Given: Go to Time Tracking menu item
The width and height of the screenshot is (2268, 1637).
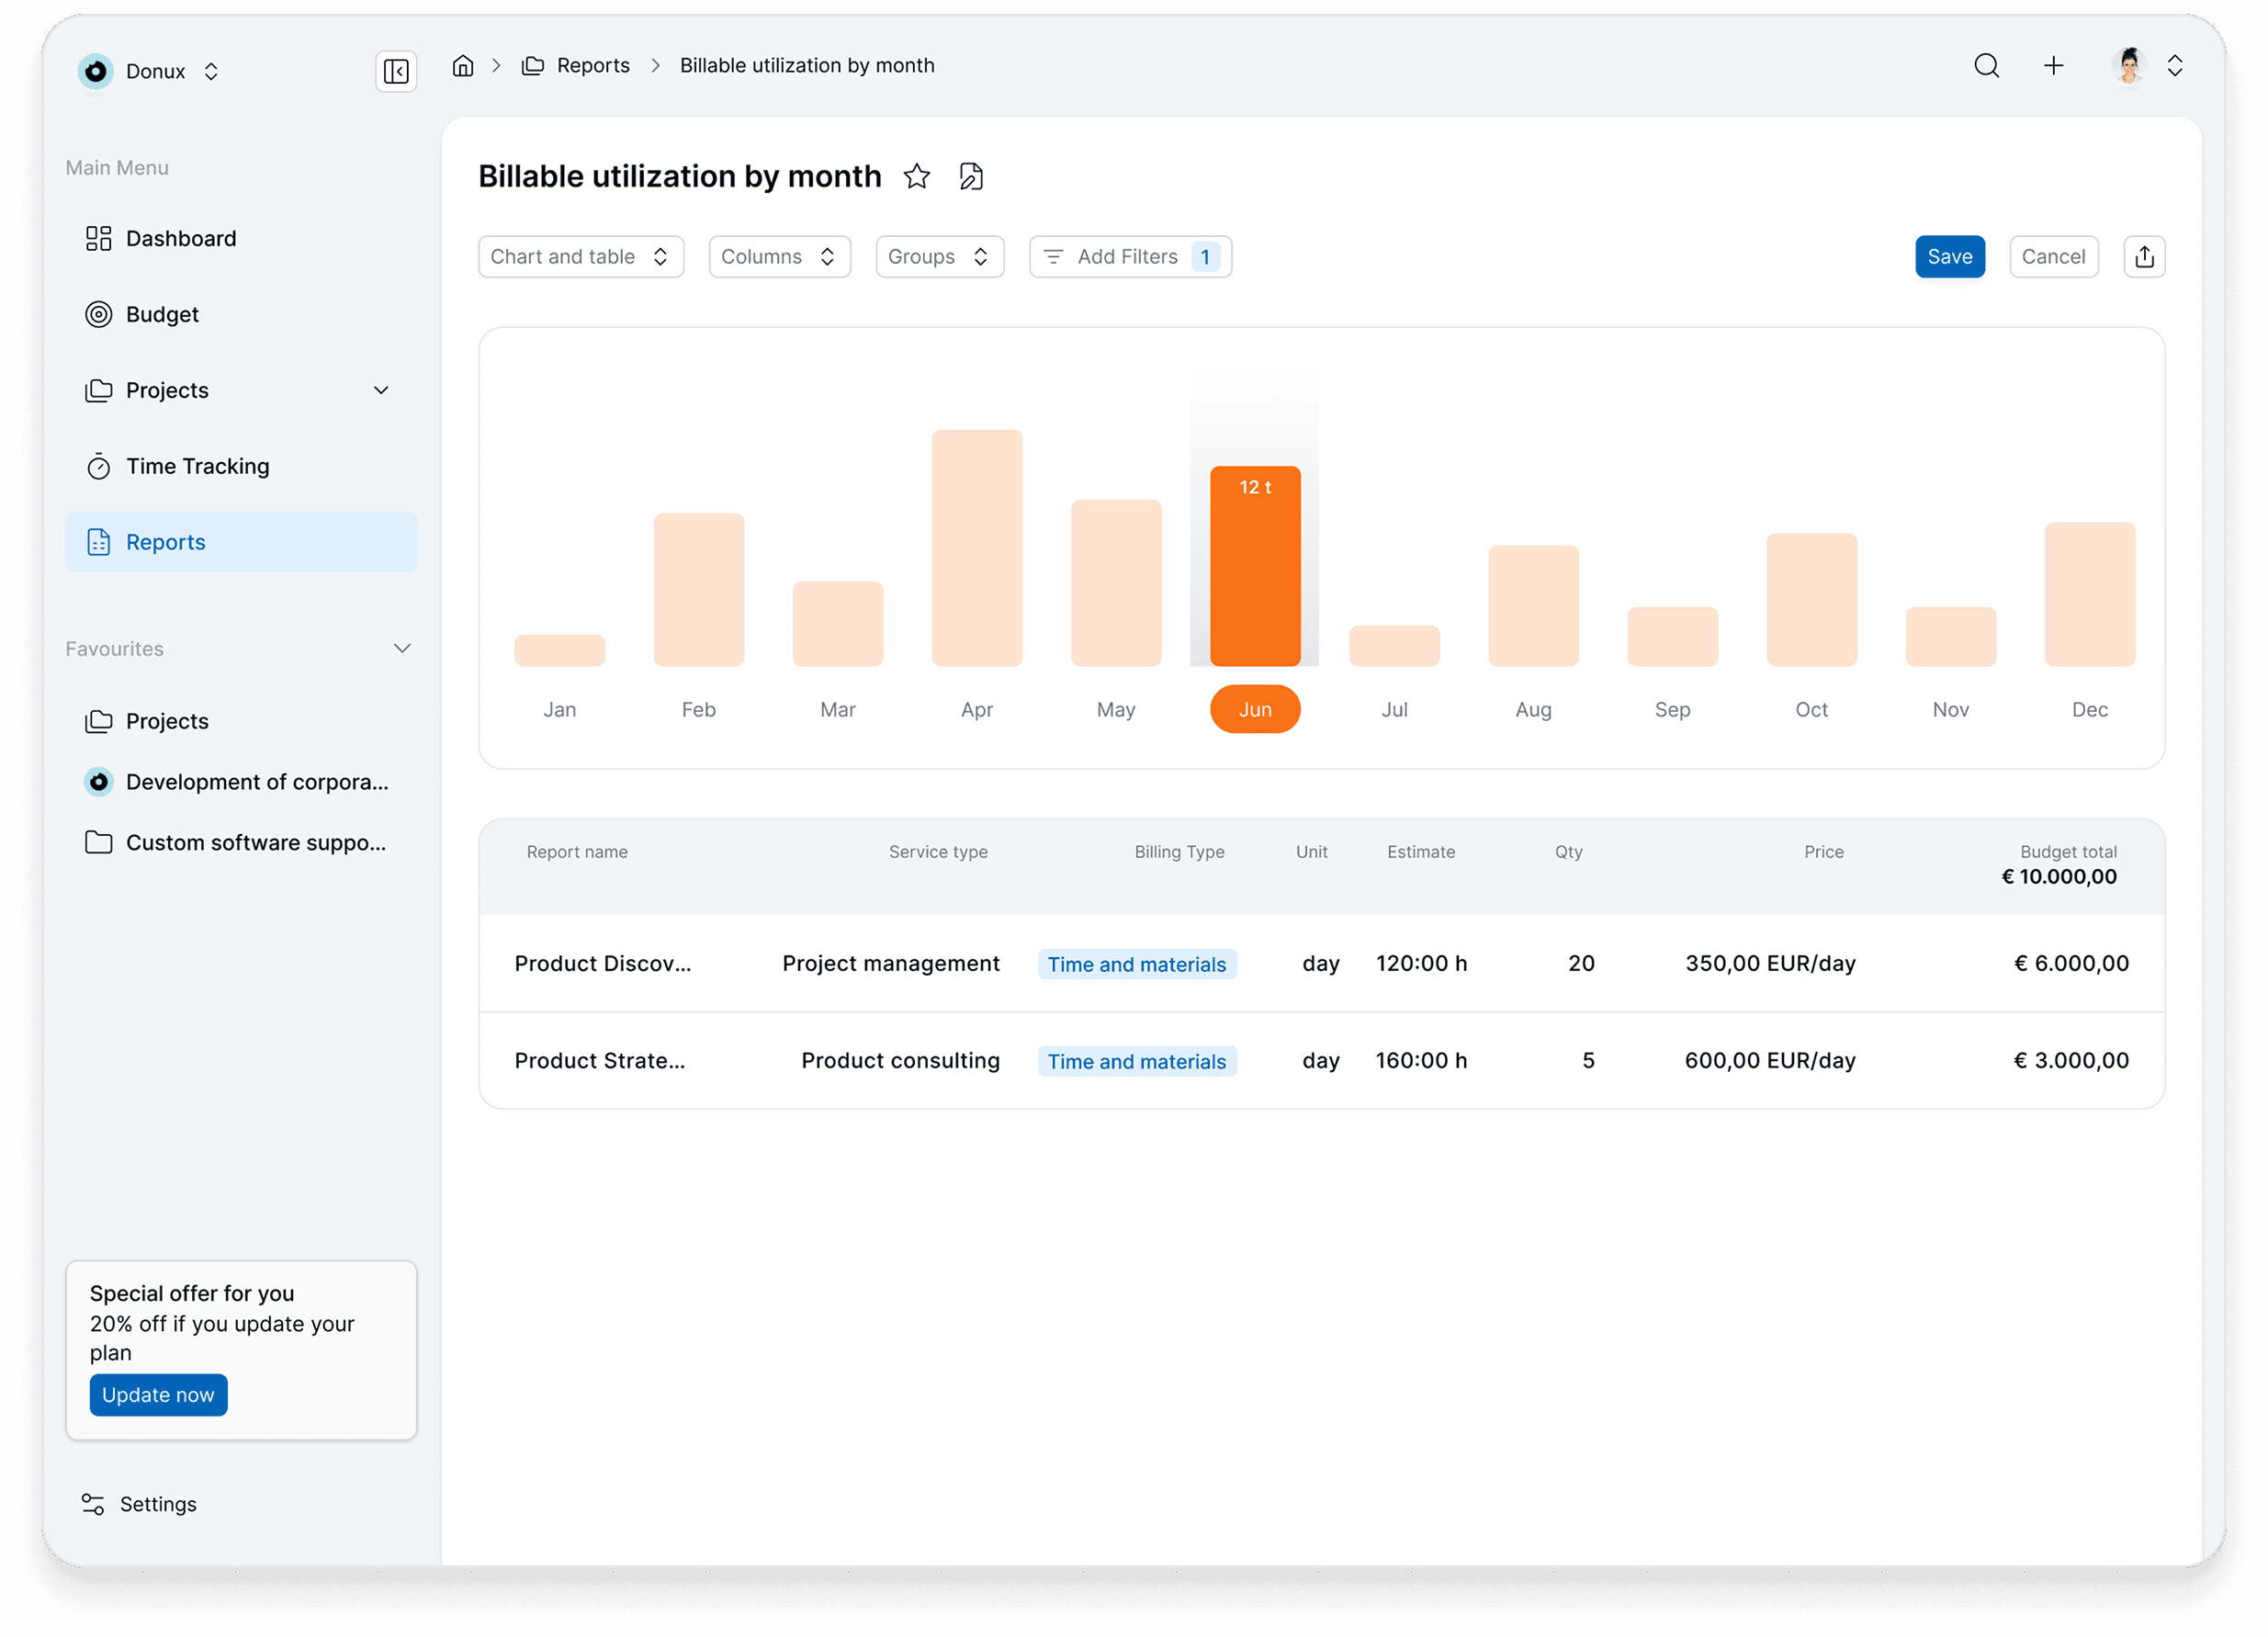Looking at the screenshot, I should (x=198, y=466).
